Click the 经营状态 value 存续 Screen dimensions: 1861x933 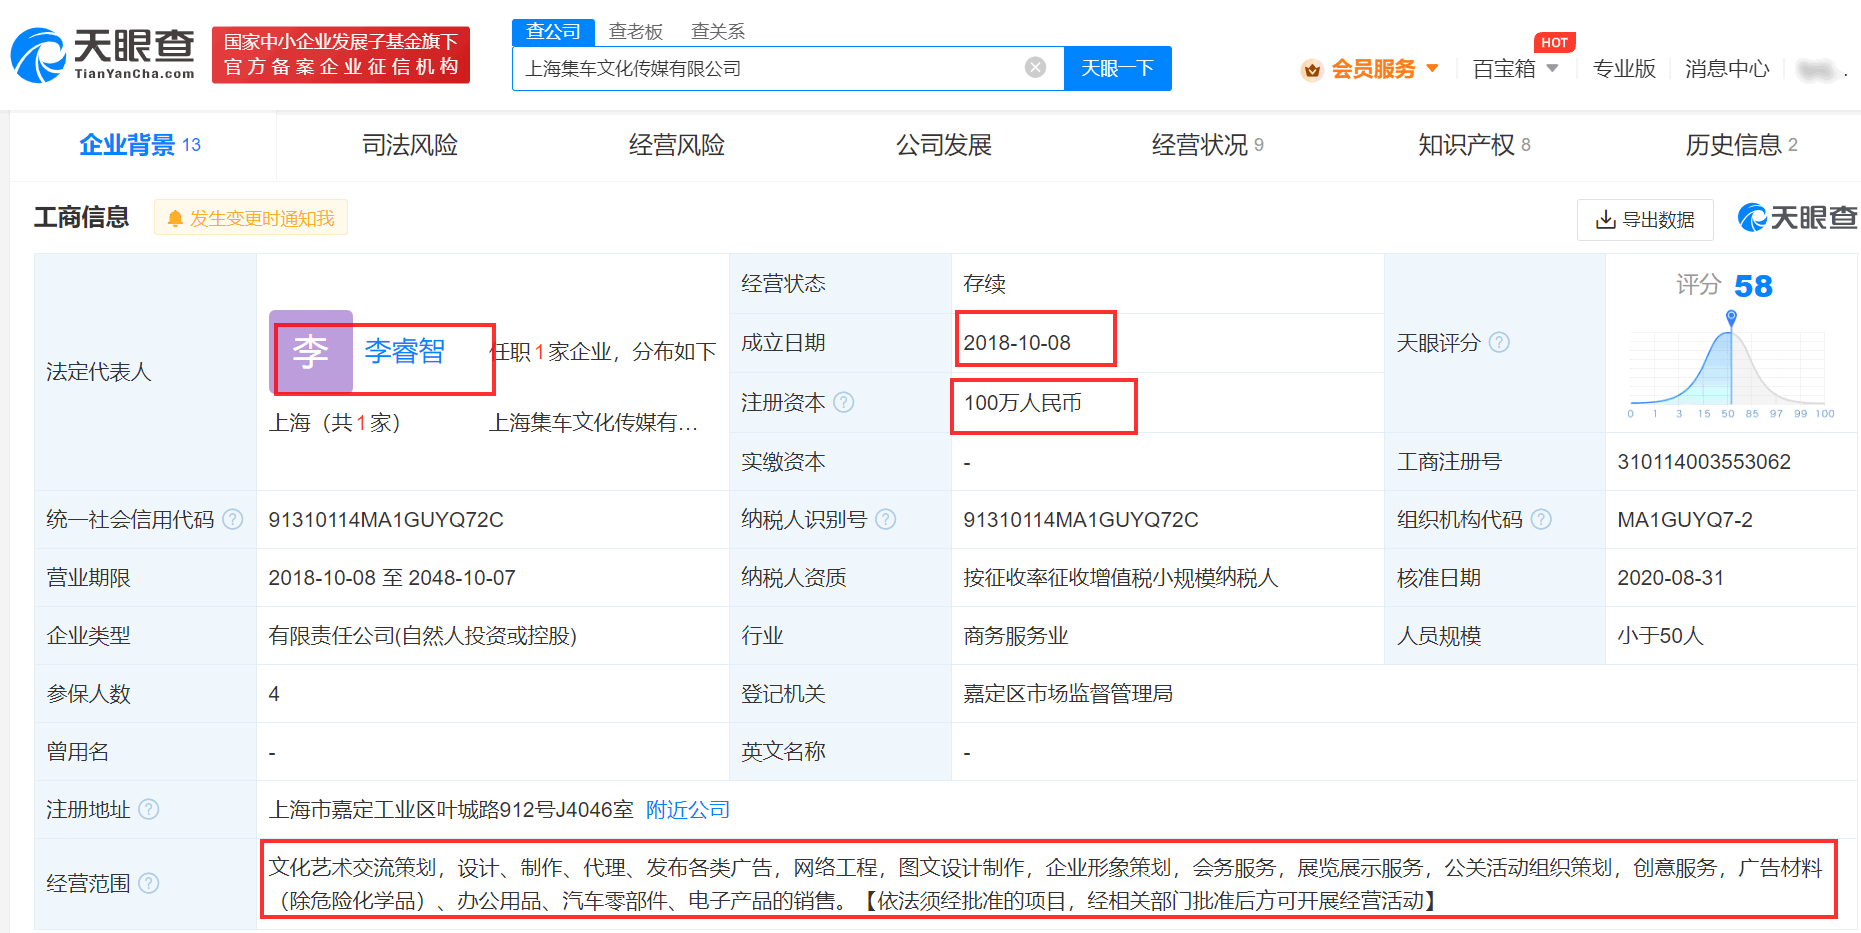pos(984,284)
